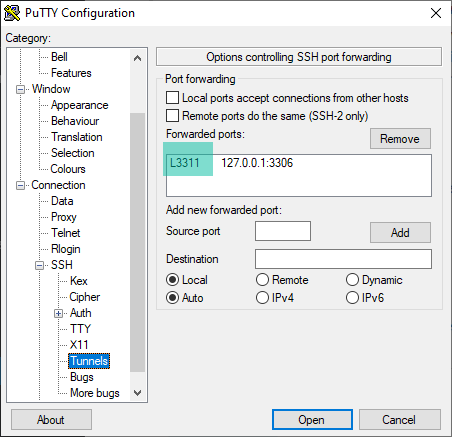
Task: Open the Proxy settings
Action: [x=64, y=217]
